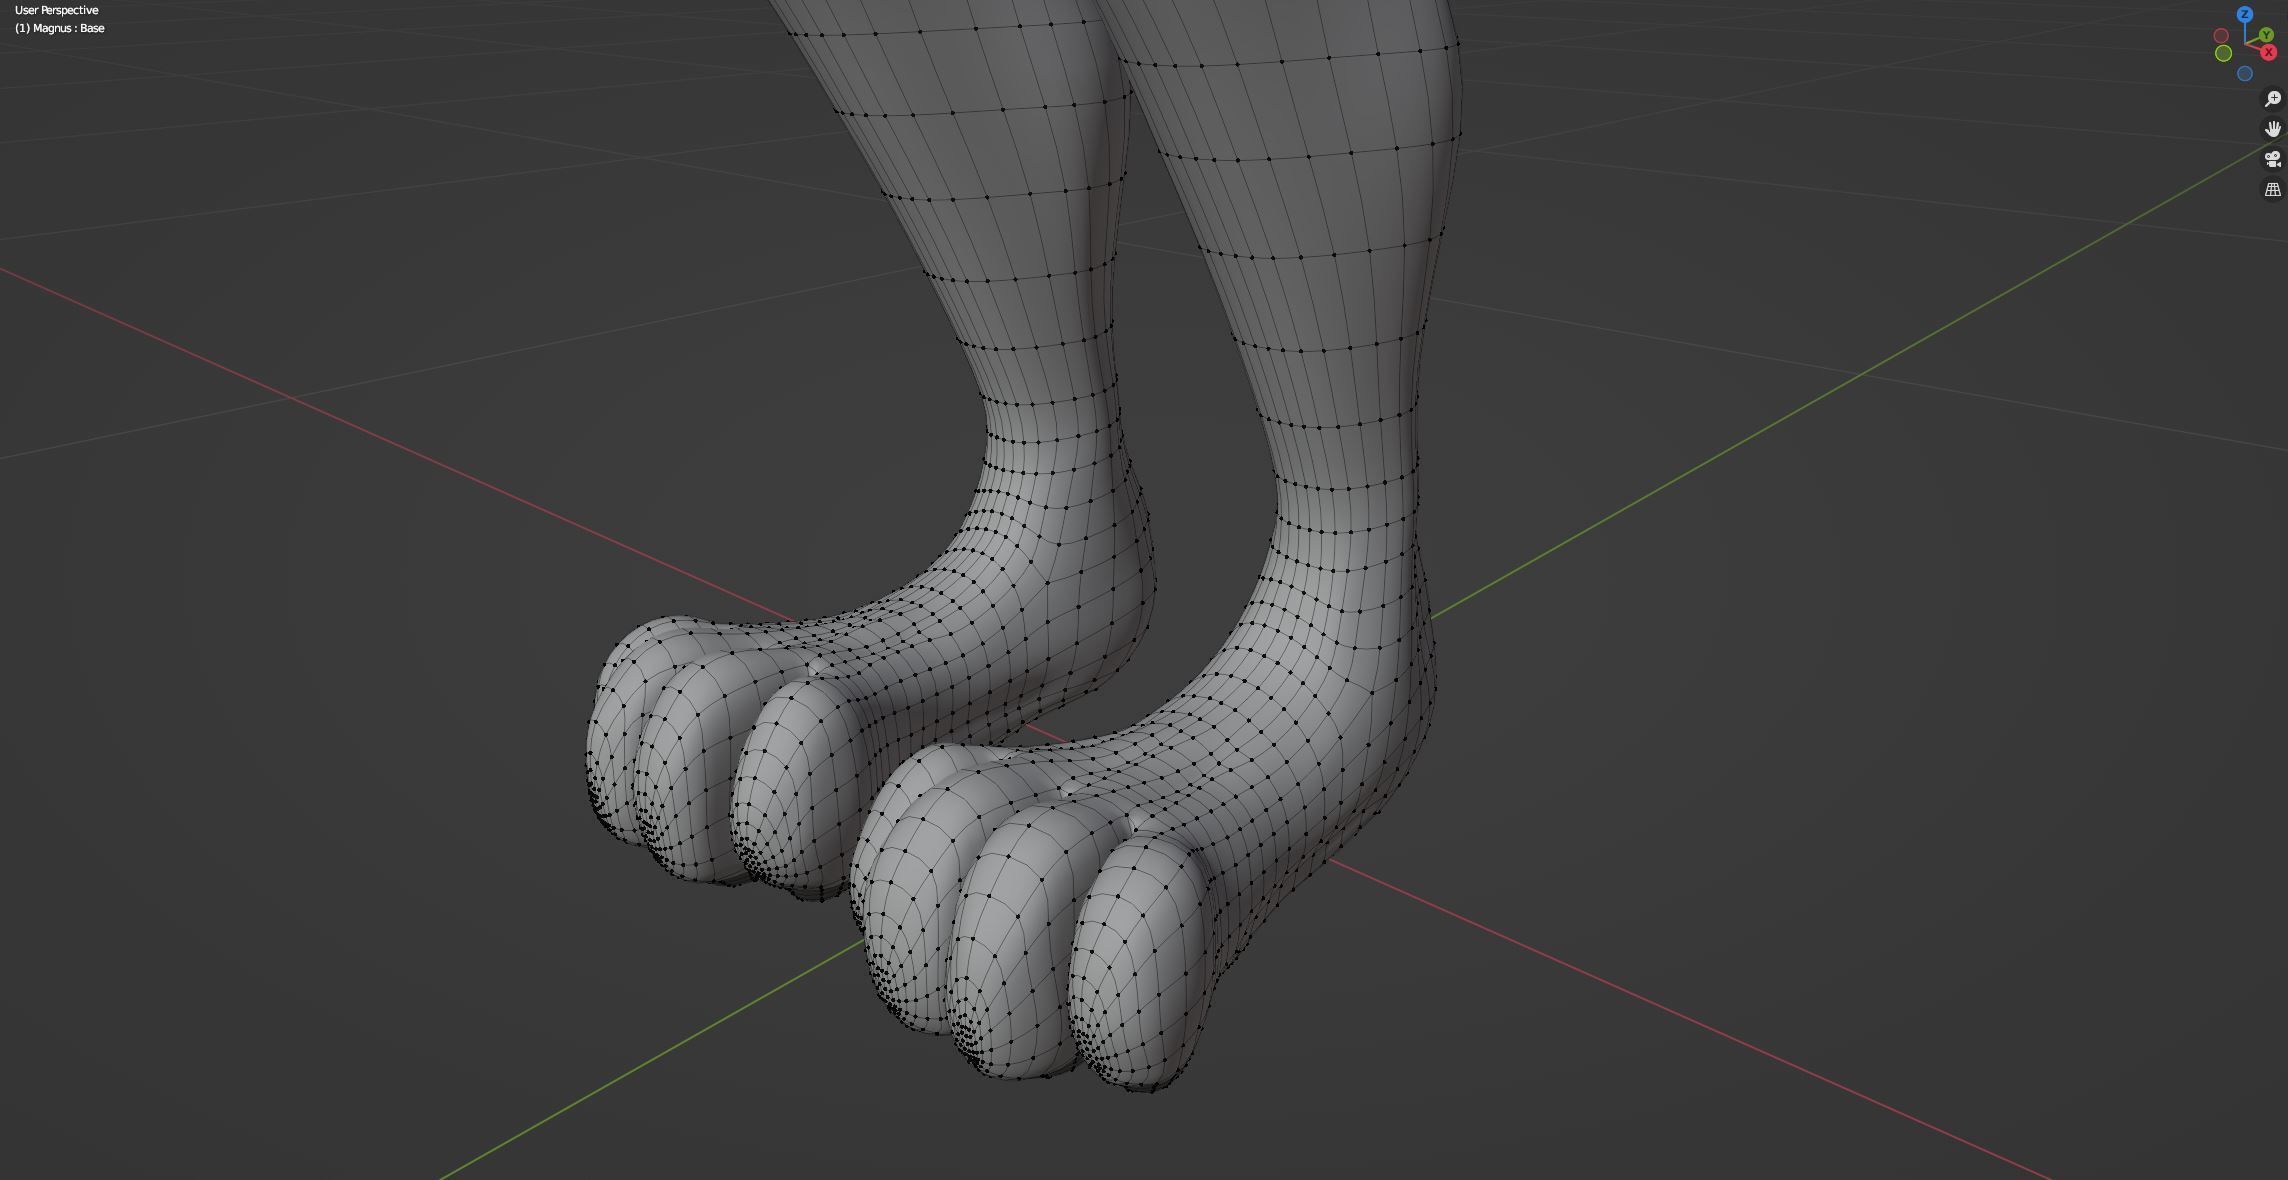Align view to red X axis handle
Image resolution: width=2288 pixels, height=1180 pixels.
(2269, 52)
